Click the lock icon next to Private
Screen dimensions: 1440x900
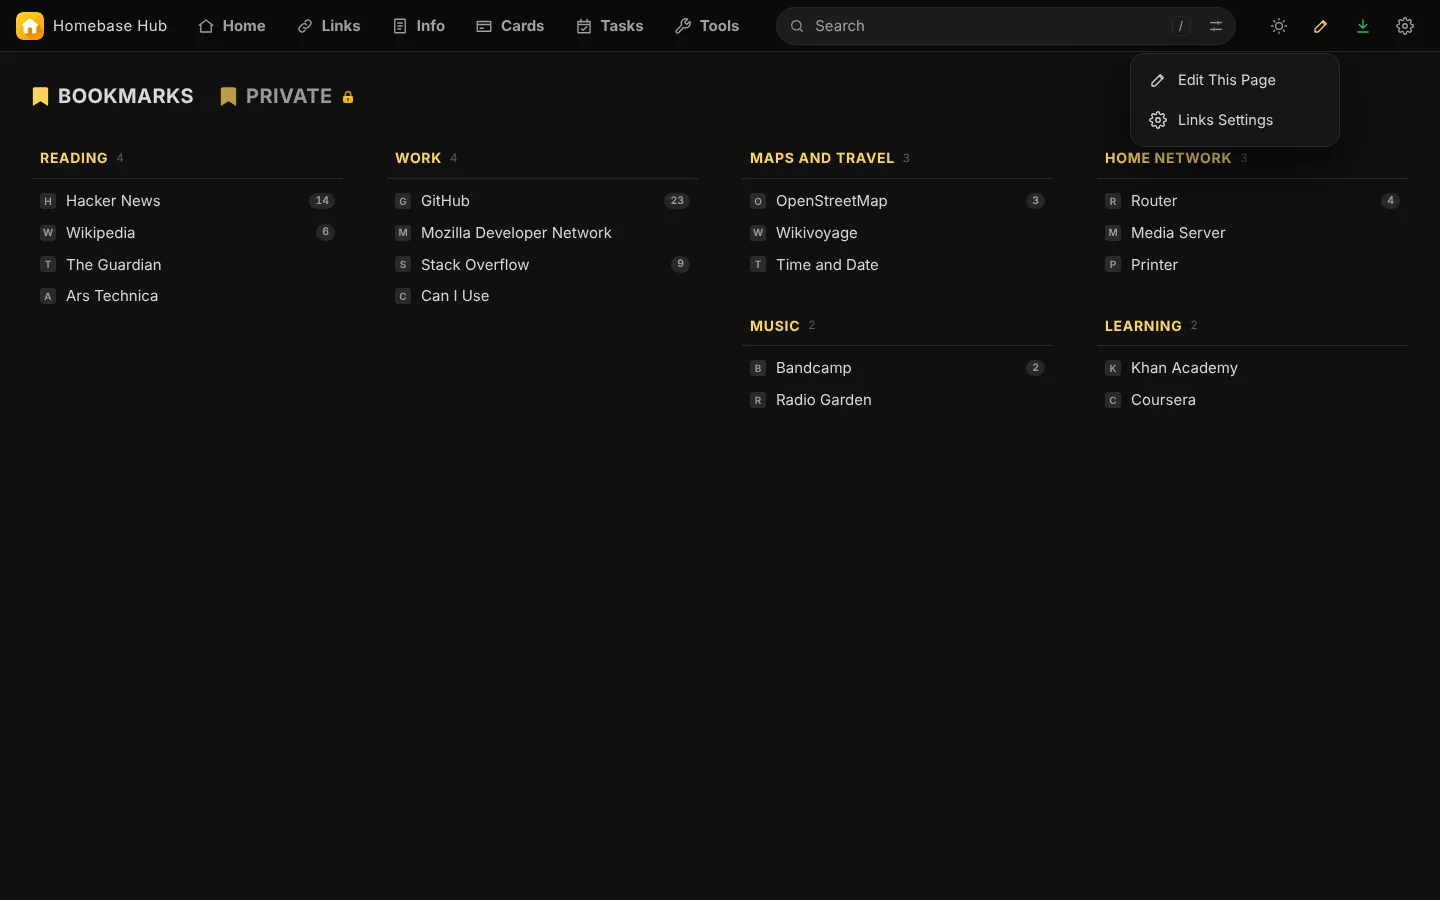[348, 97]
